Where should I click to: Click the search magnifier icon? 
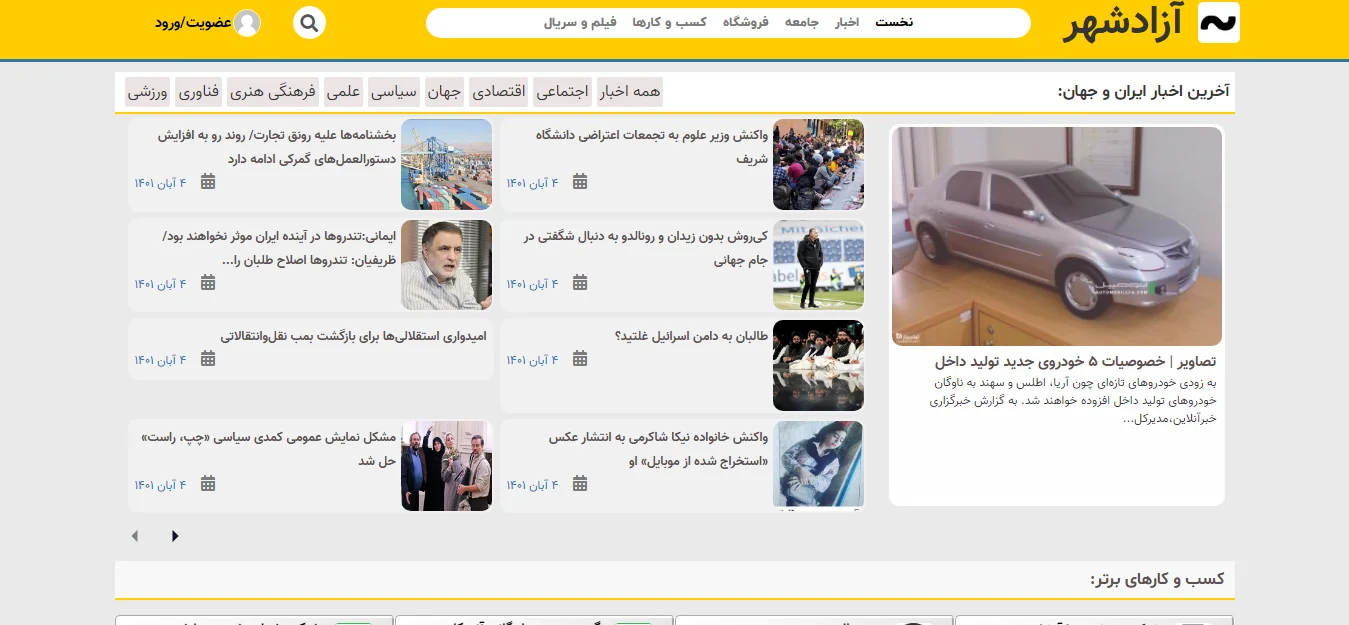click(x=310, y=22)
